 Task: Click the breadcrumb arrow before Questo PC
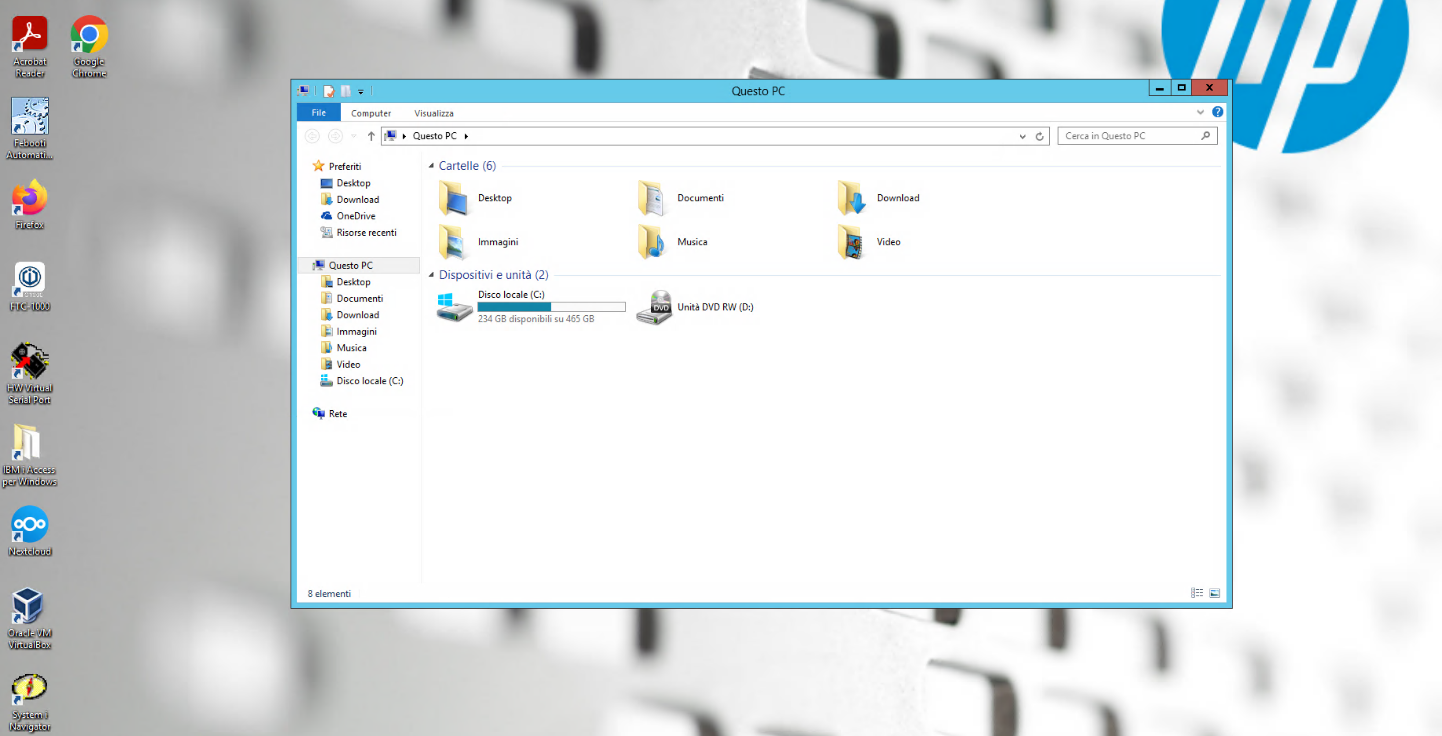pos(404,136)
